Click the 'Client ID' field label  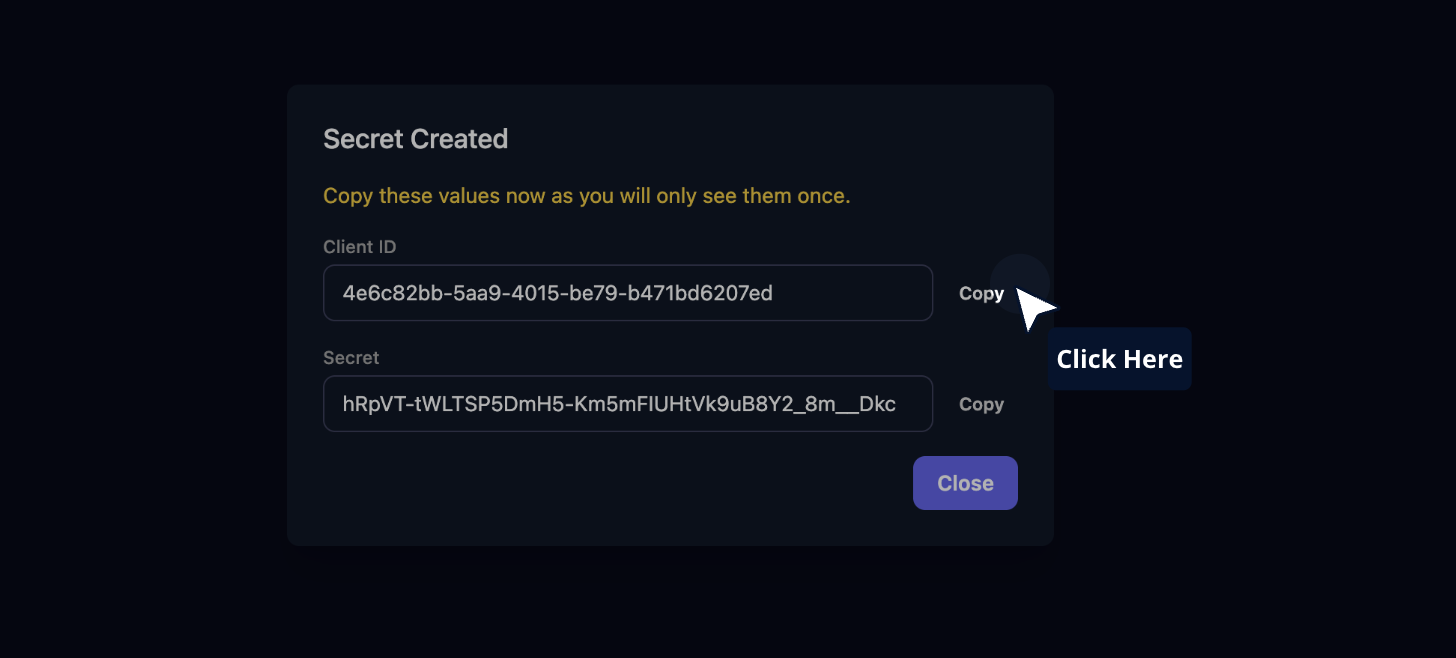pos(359,246)
